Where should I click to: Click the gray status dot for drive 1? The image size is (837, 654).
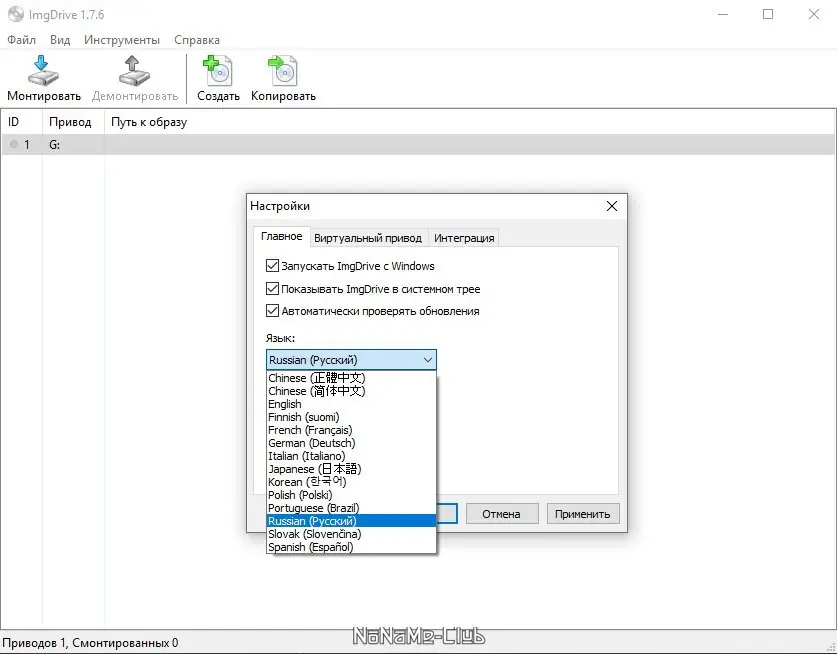[14, 144]
